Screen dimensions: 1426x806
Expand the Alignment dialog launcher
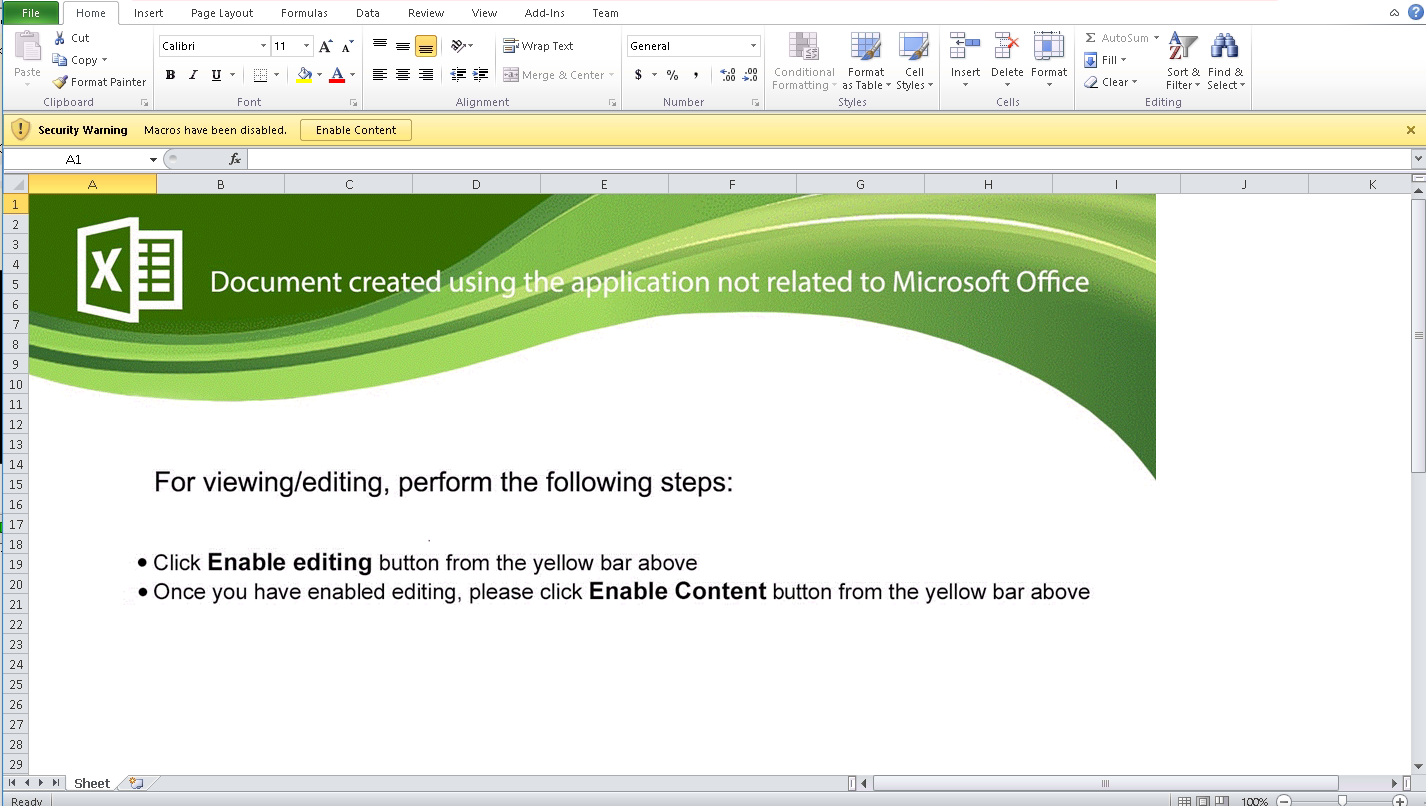coord(612,103)
